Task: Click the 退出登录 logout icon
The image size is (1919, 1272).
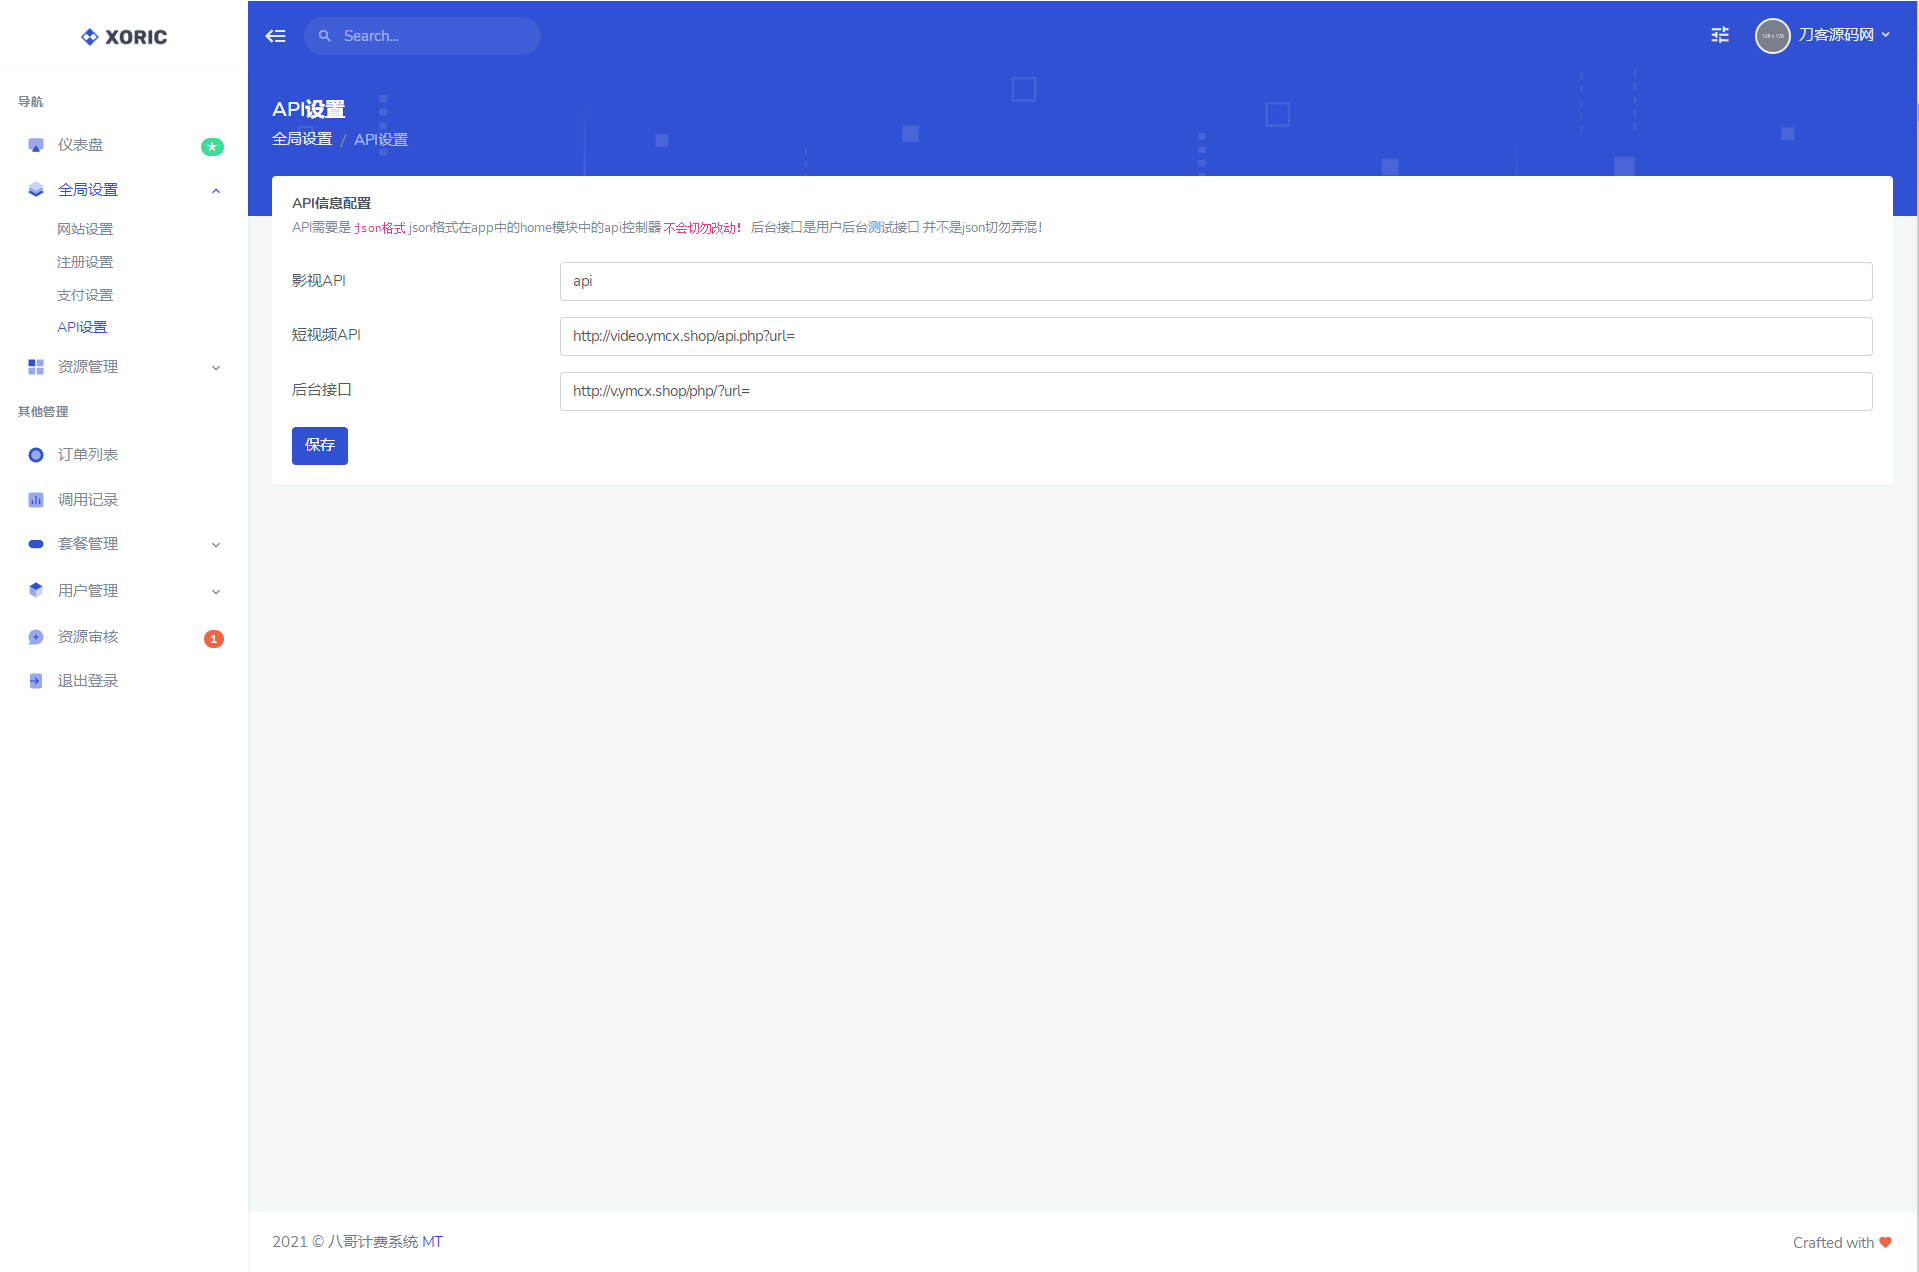Action: [36, 681]
